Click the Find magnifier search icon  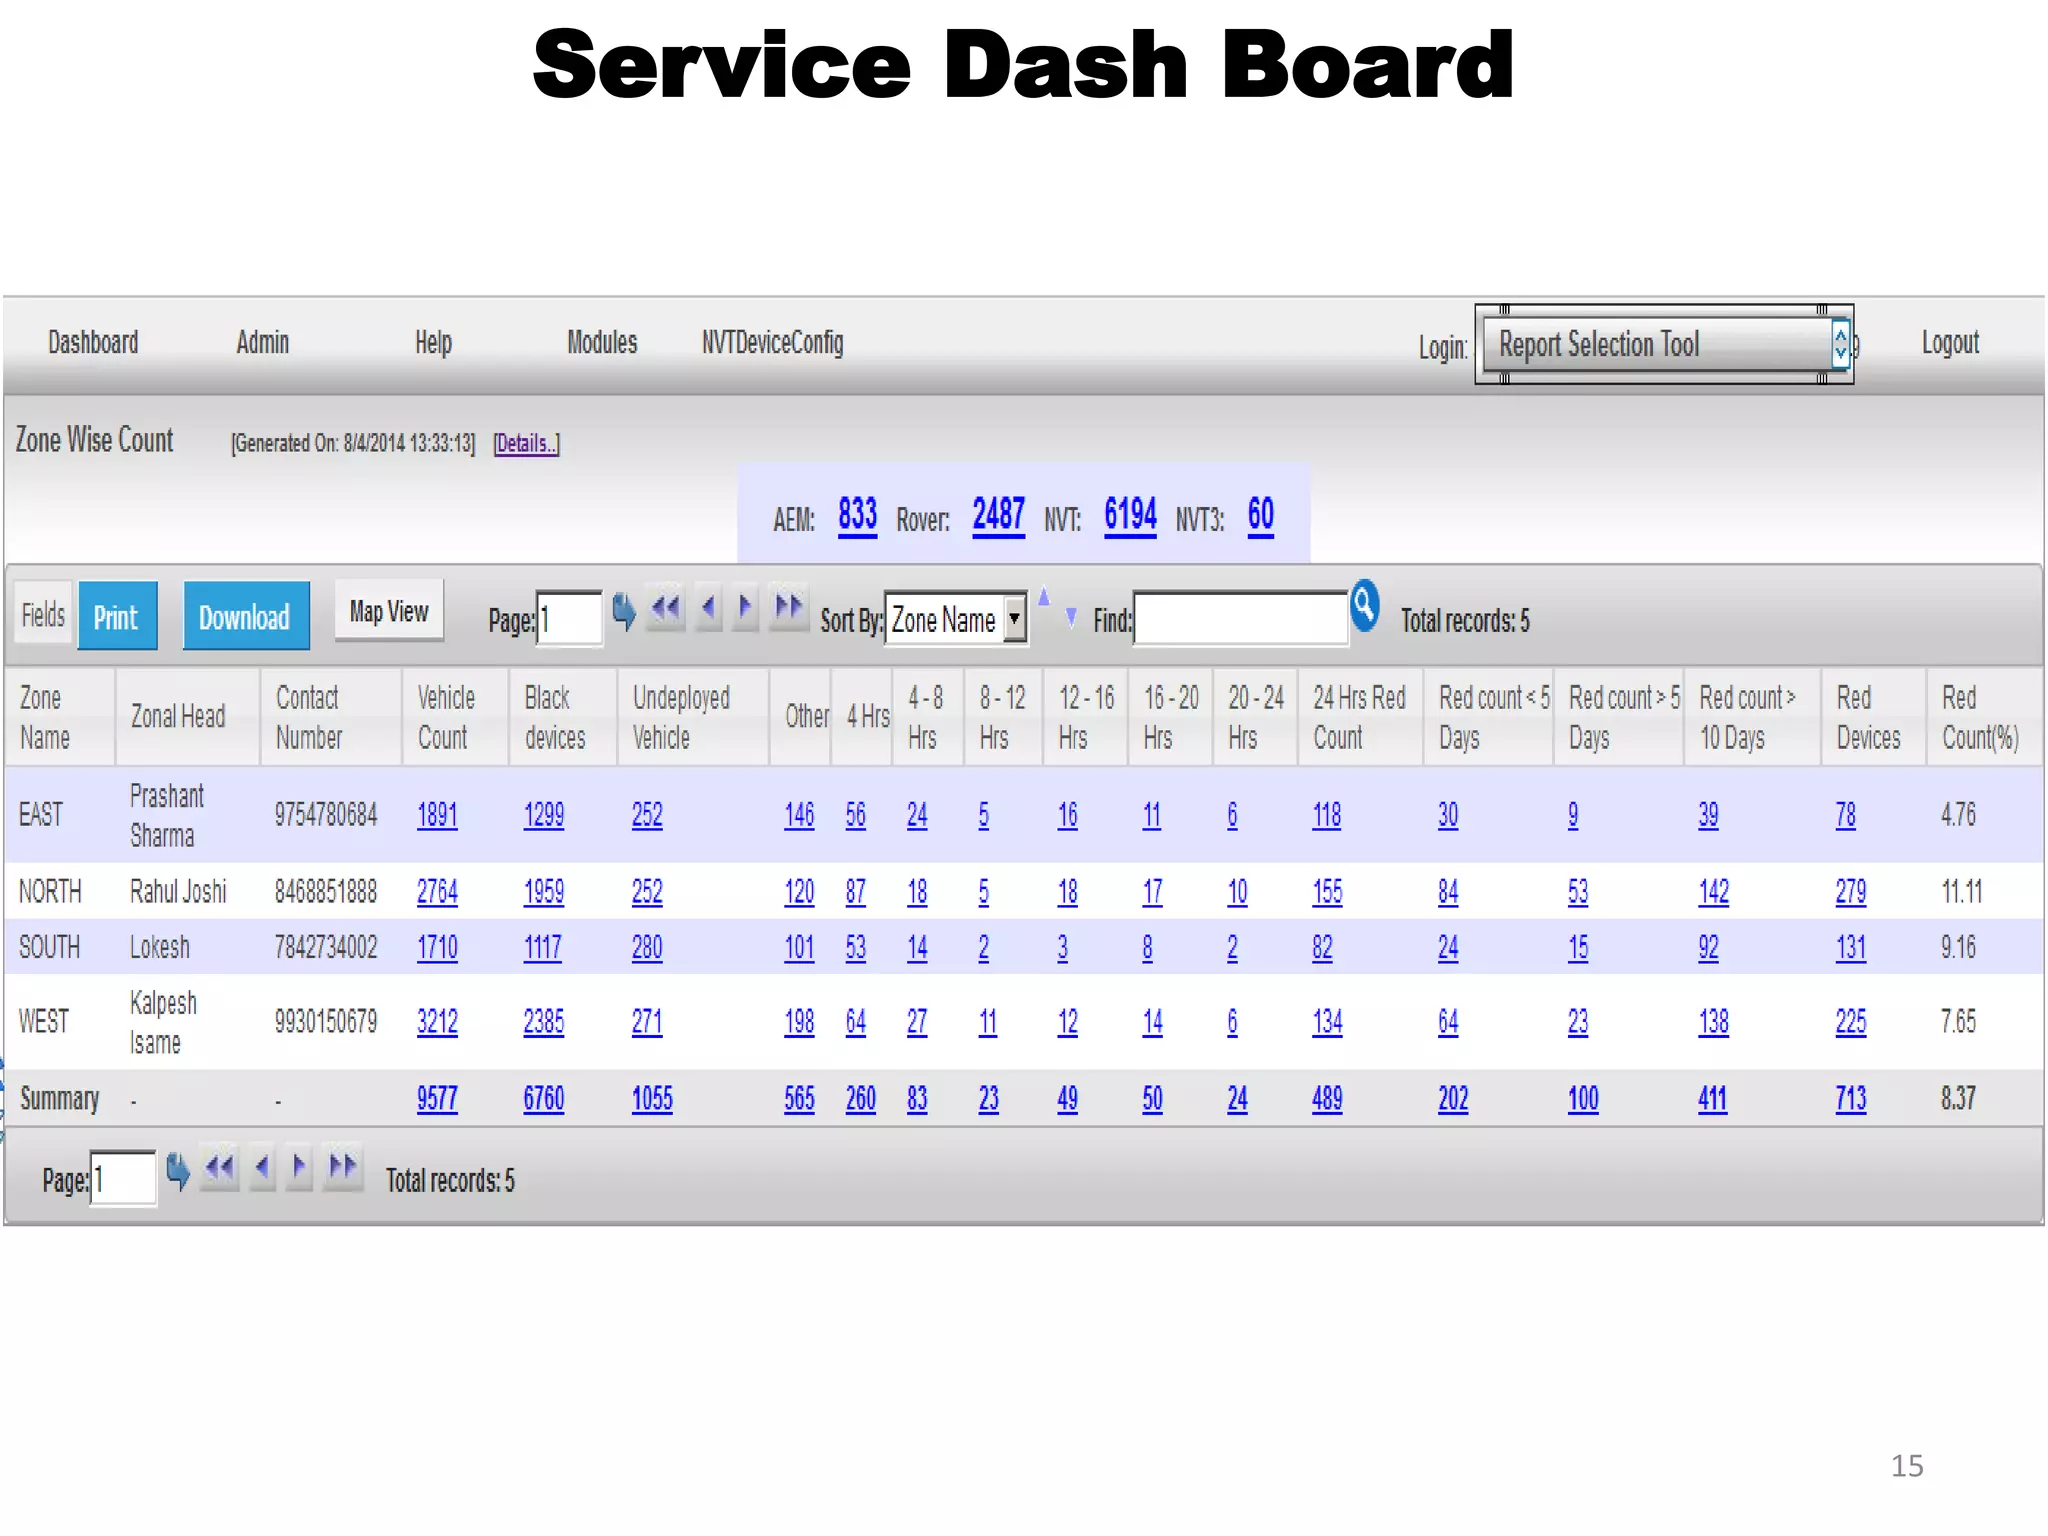coord(1364,606)
